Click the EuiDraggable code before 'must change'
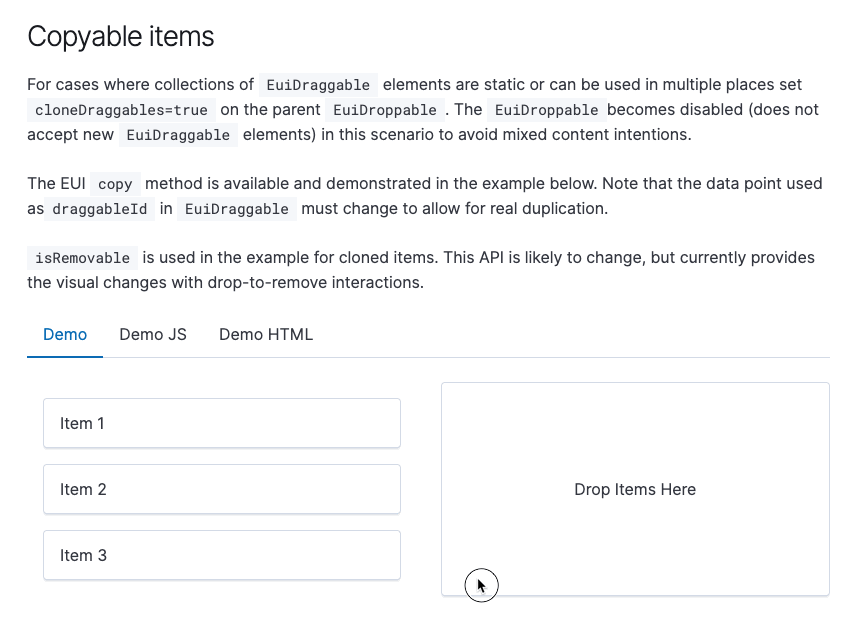The image size is (851, 622). click(x=237, y=210)
